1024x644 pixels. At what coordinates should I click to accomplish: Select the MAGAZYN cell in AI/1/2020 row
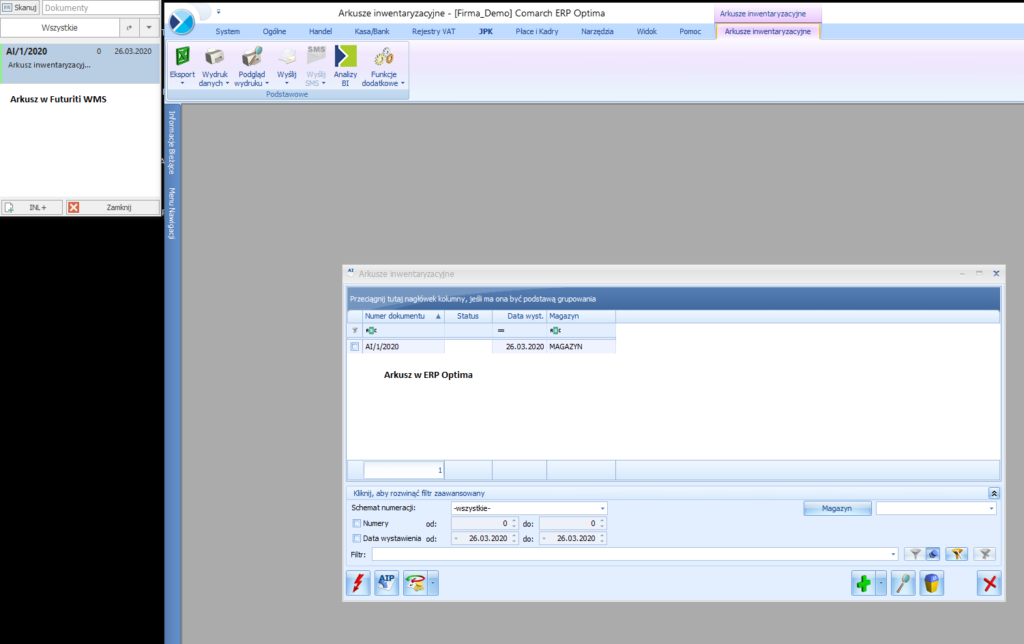[581, 347]
